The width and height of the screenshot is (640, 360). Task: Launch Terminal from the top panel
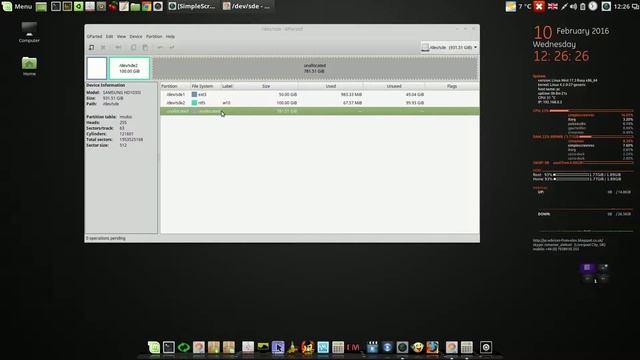tap(56, 7)
